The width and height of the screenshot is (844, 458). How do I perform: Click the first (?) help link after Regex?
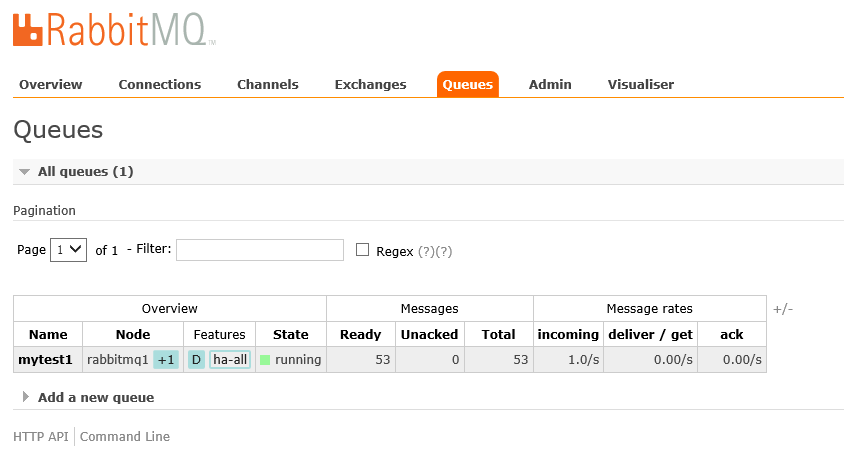pyautogui.click(x=426, y=251)
